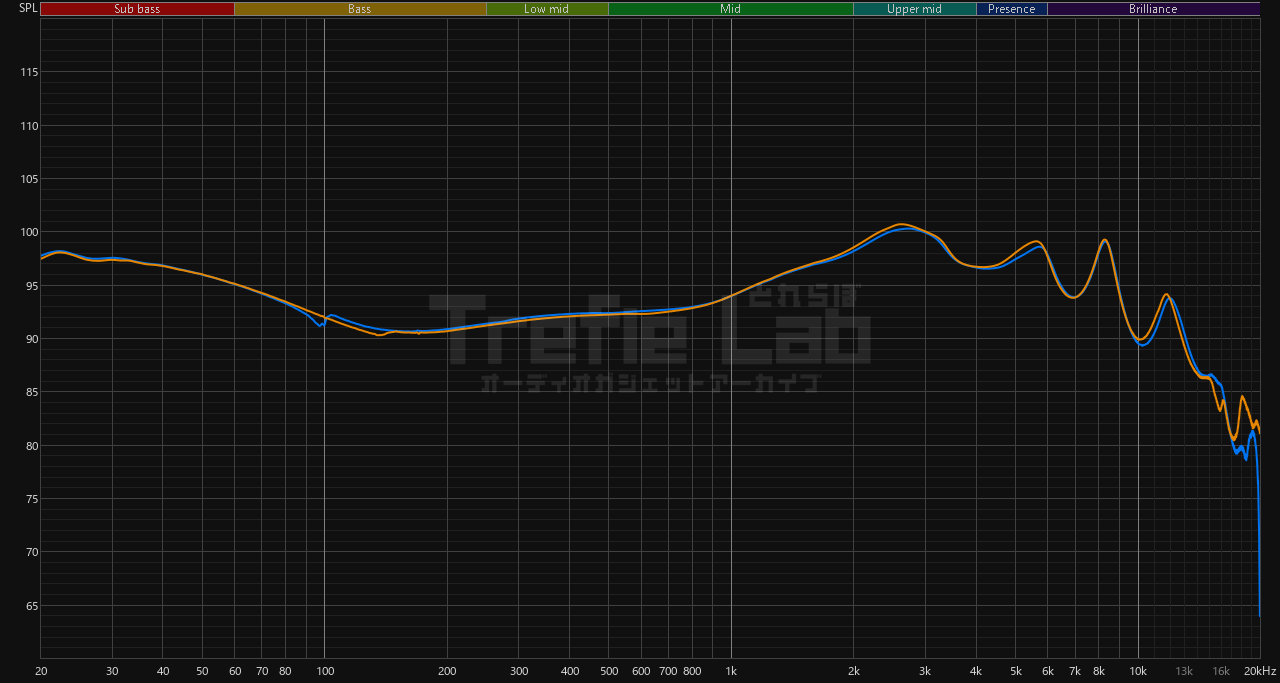
Task: Select the 100 Hz axis tick label
Action: click(324, 671)
